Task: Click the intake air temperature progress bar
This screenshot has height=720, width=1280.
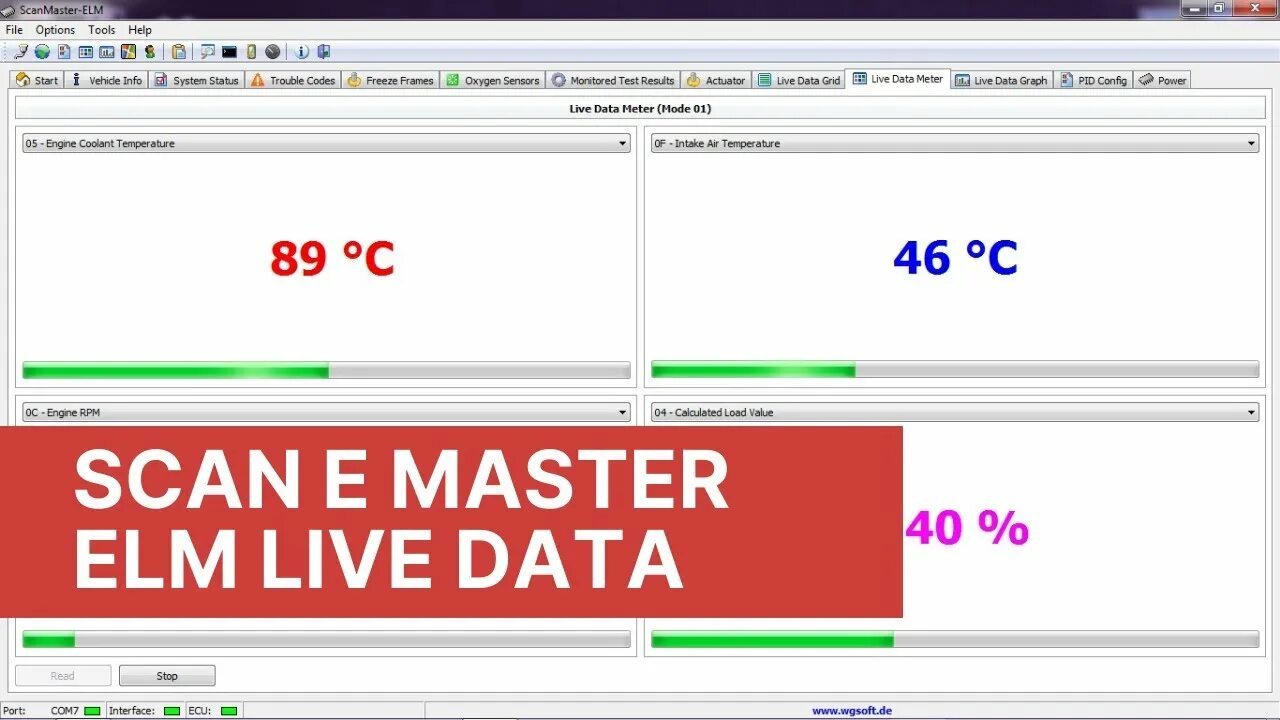Action: pos(955,371)
